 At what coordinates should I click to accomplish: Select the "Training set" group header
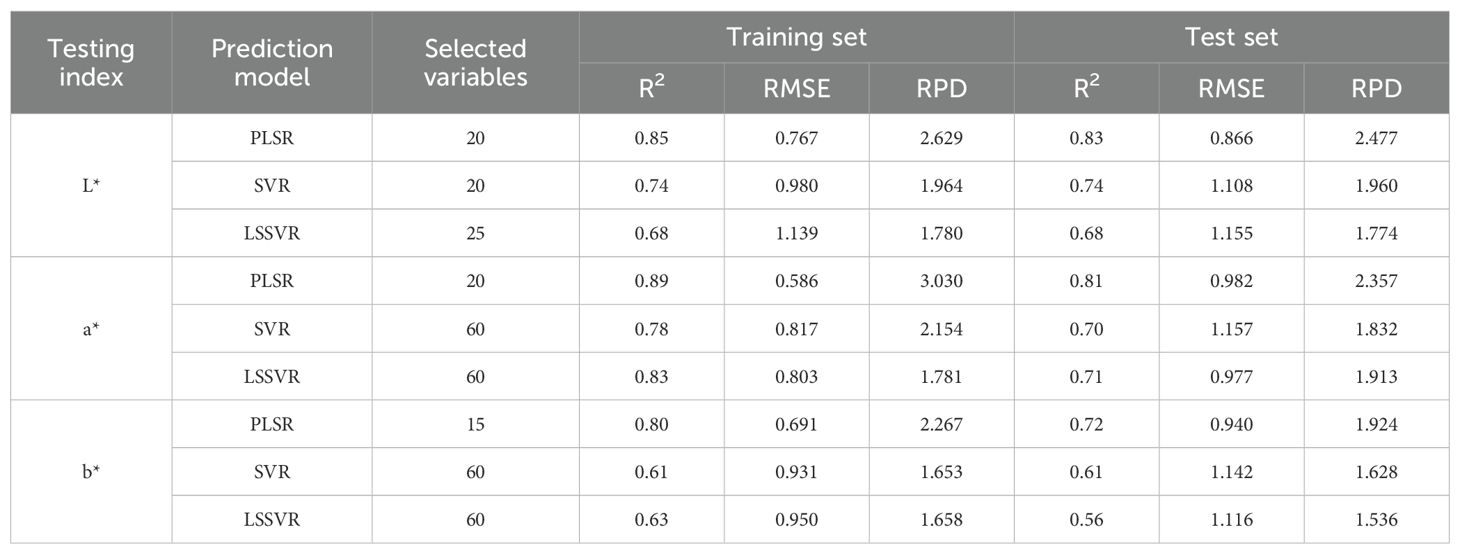tap(796, 37)
